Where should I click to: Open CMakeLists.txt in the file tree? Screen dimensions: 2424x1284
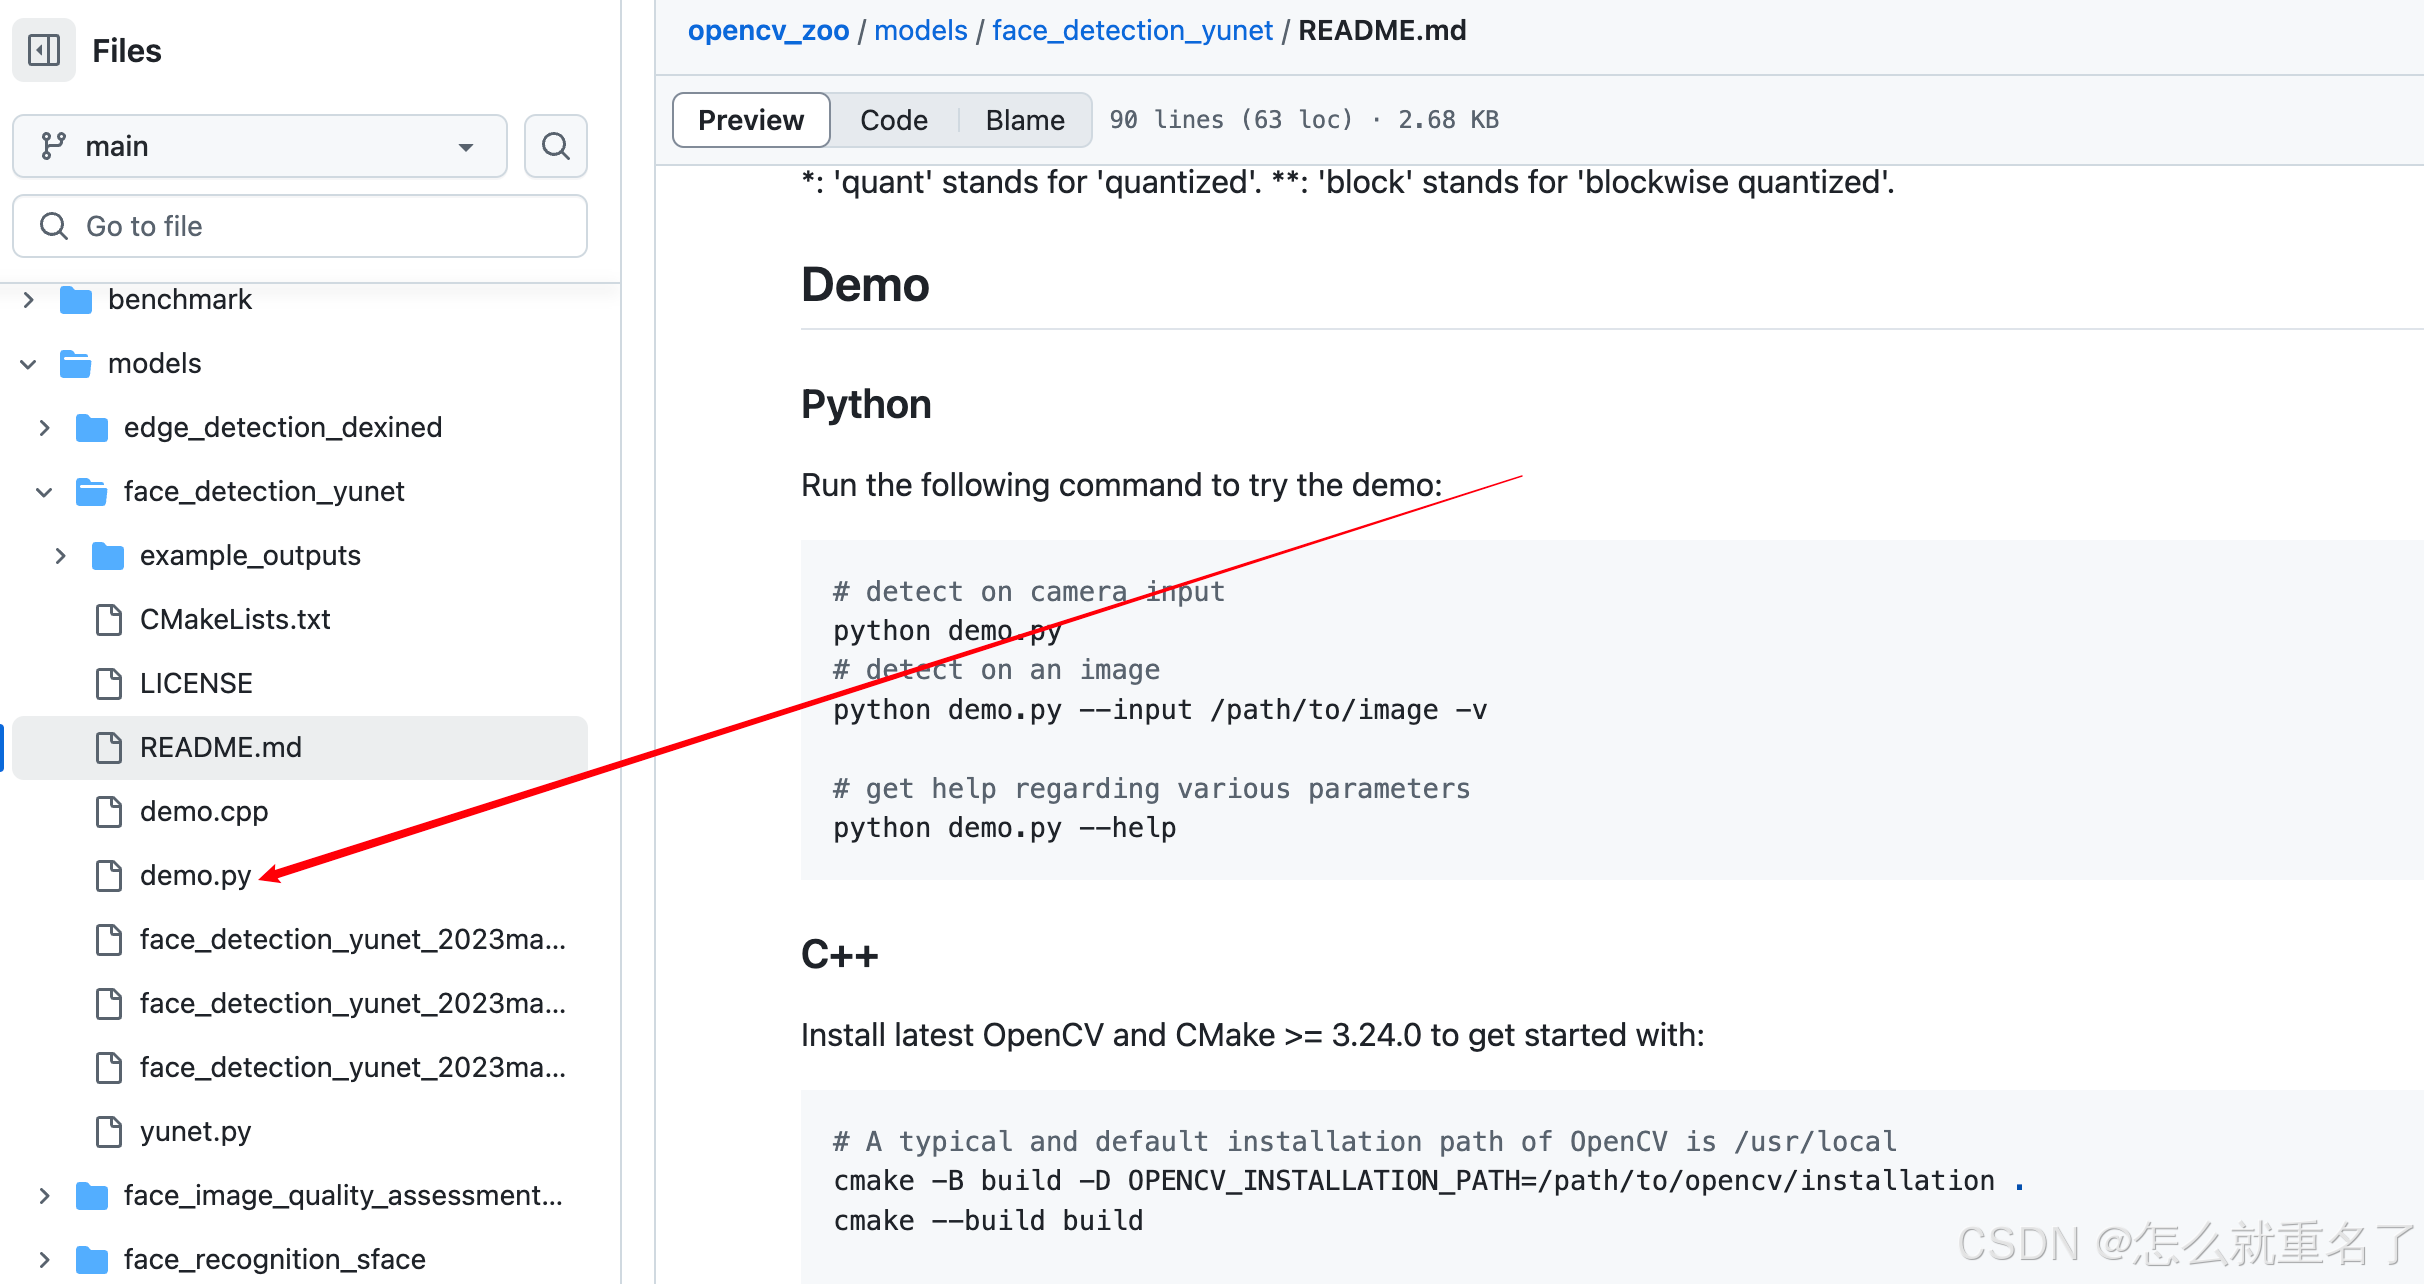point(235,620)
